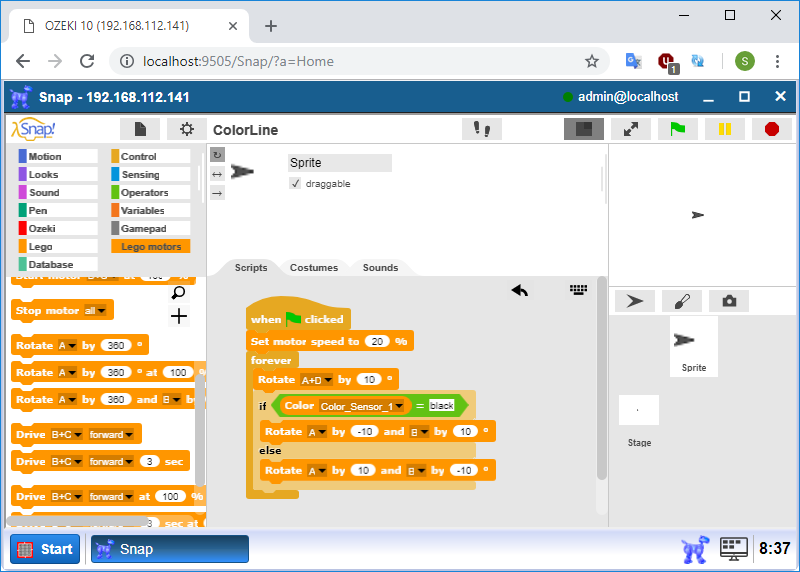The image size is (800, 572).
Task: Click the palette horizontal scrollbar
Action: click(x=77, y=521)
